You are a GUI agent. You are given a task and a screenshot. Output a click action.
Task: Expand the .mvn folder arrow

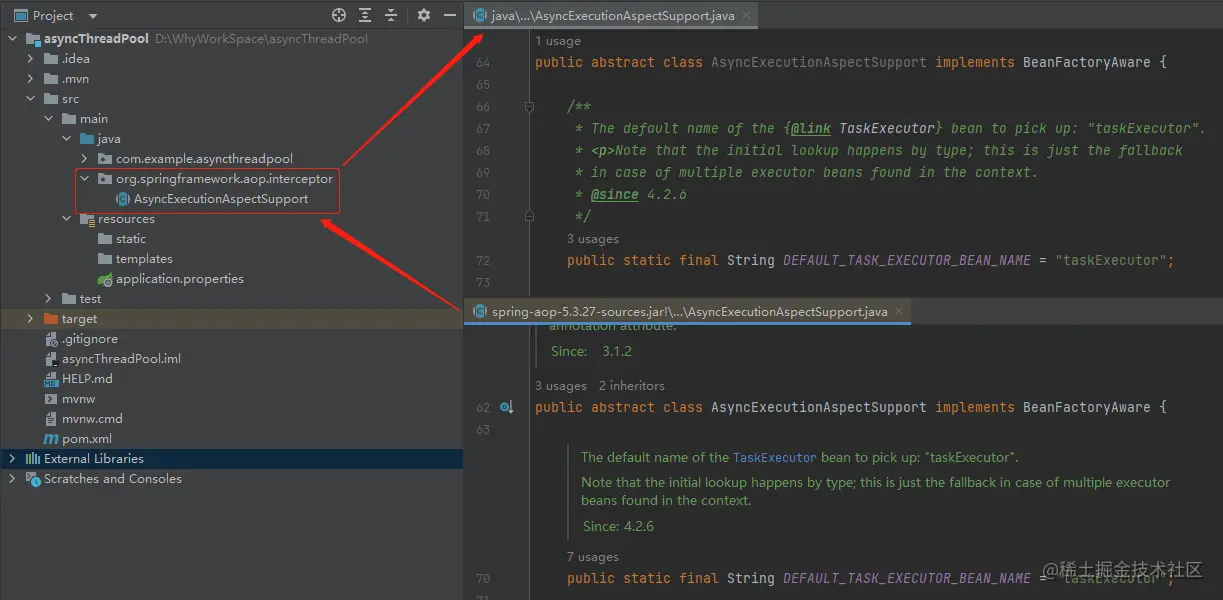[x=31, y=79]
